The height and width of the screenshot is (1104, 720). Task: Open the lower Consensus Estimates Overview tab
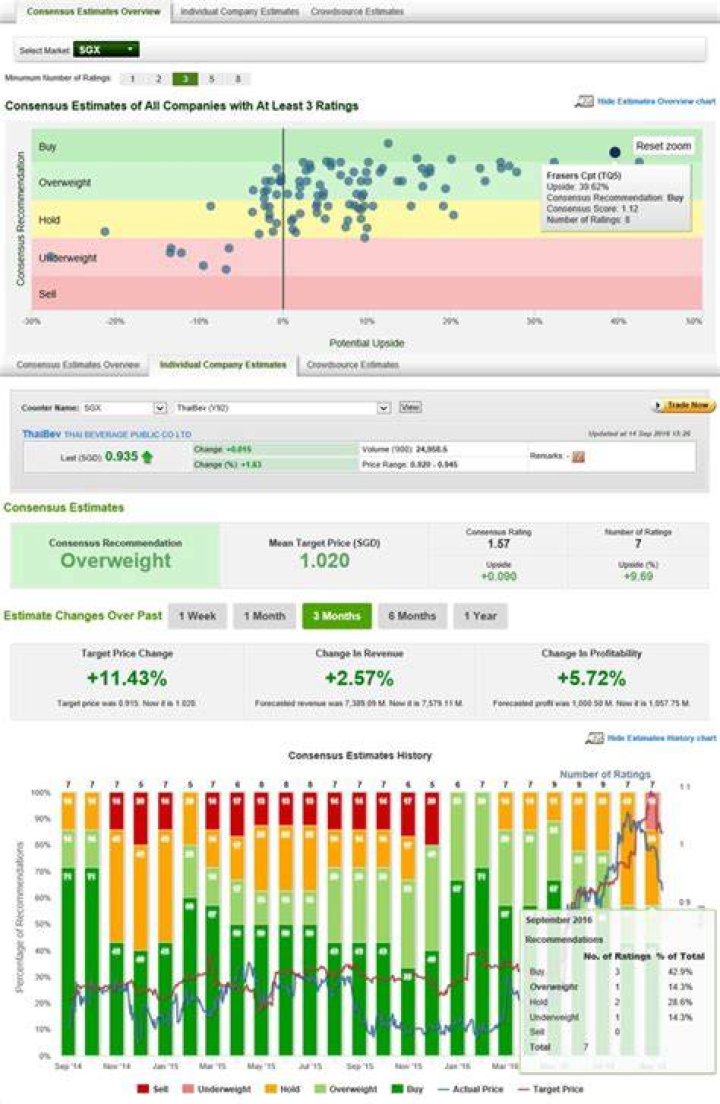pyautogui.click(x=78, y=365)
